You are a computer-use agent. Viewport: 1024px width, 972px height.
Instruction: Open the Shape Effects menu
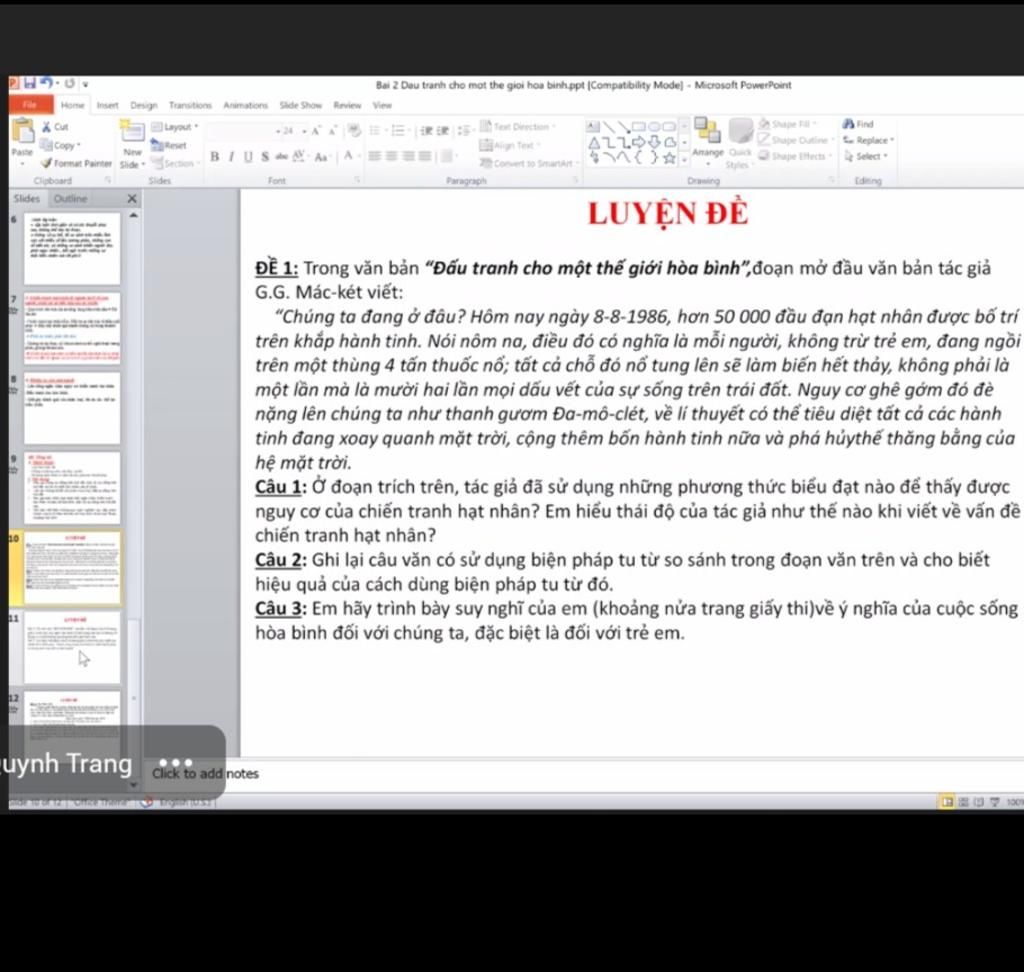(795, 156)
